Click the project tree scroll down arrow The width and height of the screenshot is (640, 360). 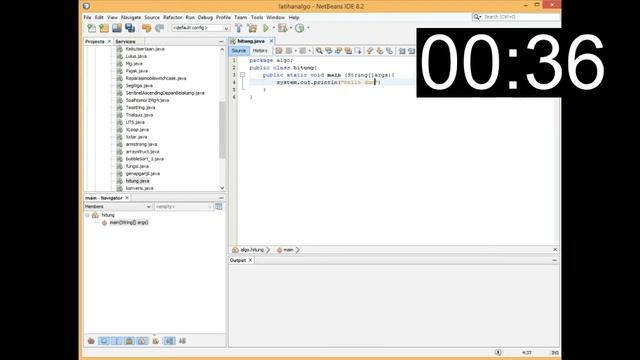222,188
